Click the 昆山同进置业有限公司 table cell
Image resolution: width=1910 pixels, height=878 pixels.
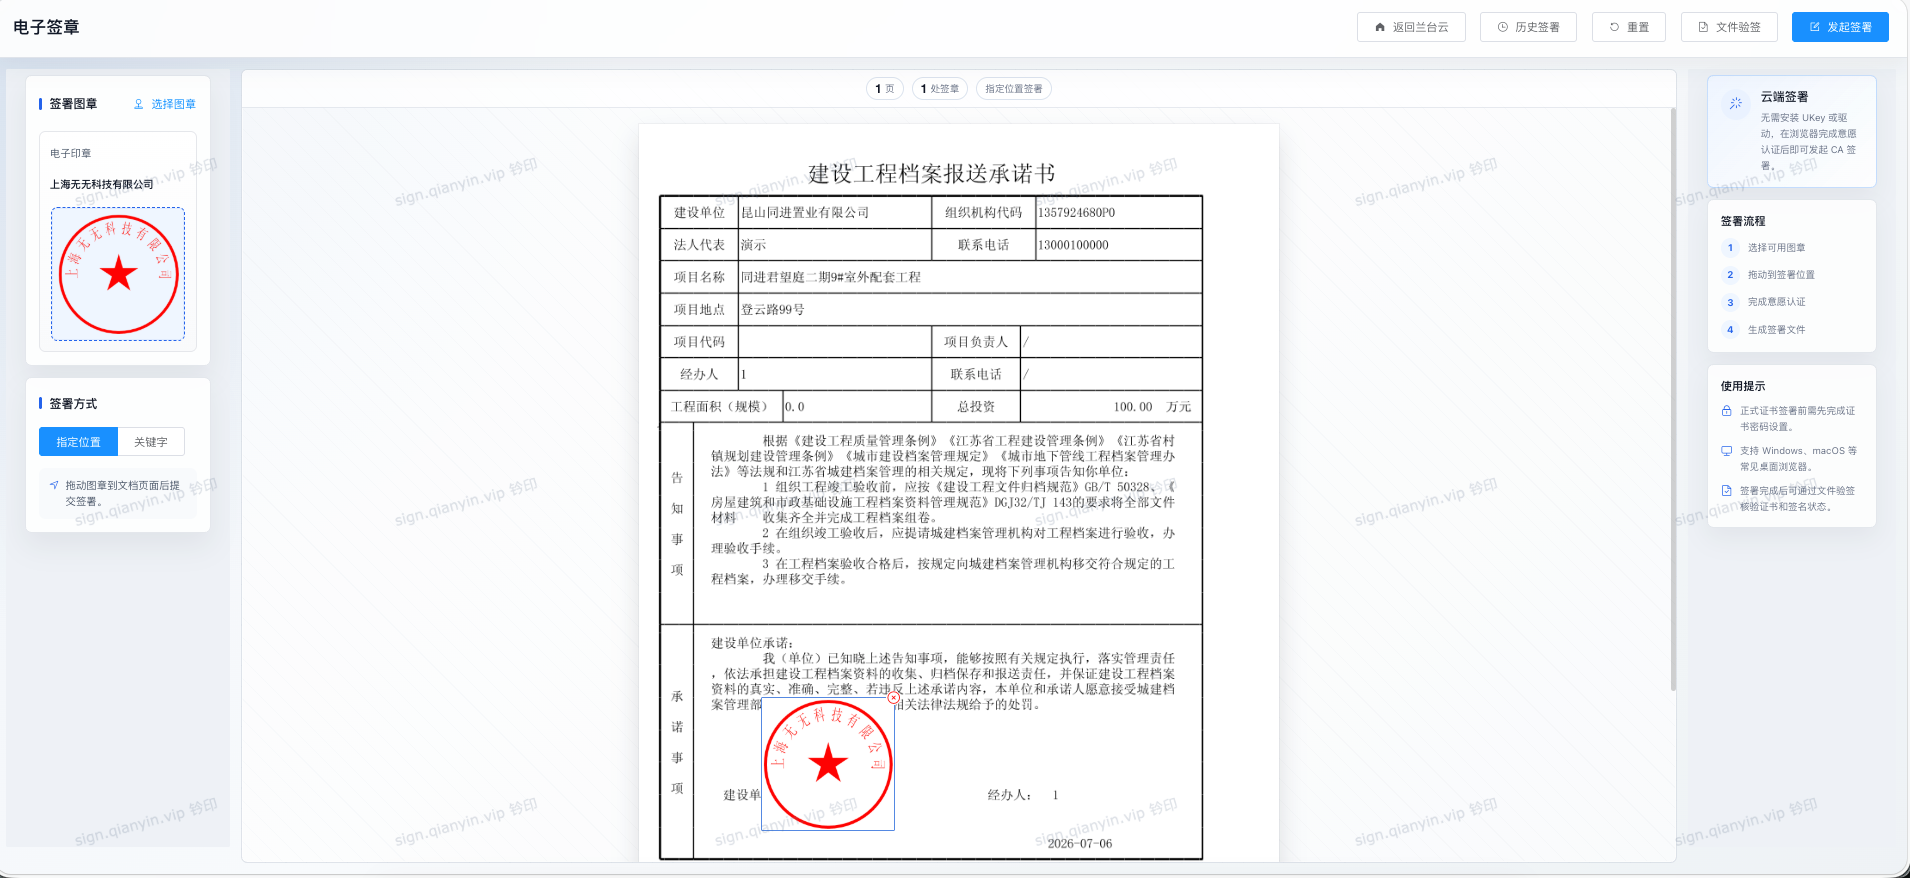pos(834,213)
